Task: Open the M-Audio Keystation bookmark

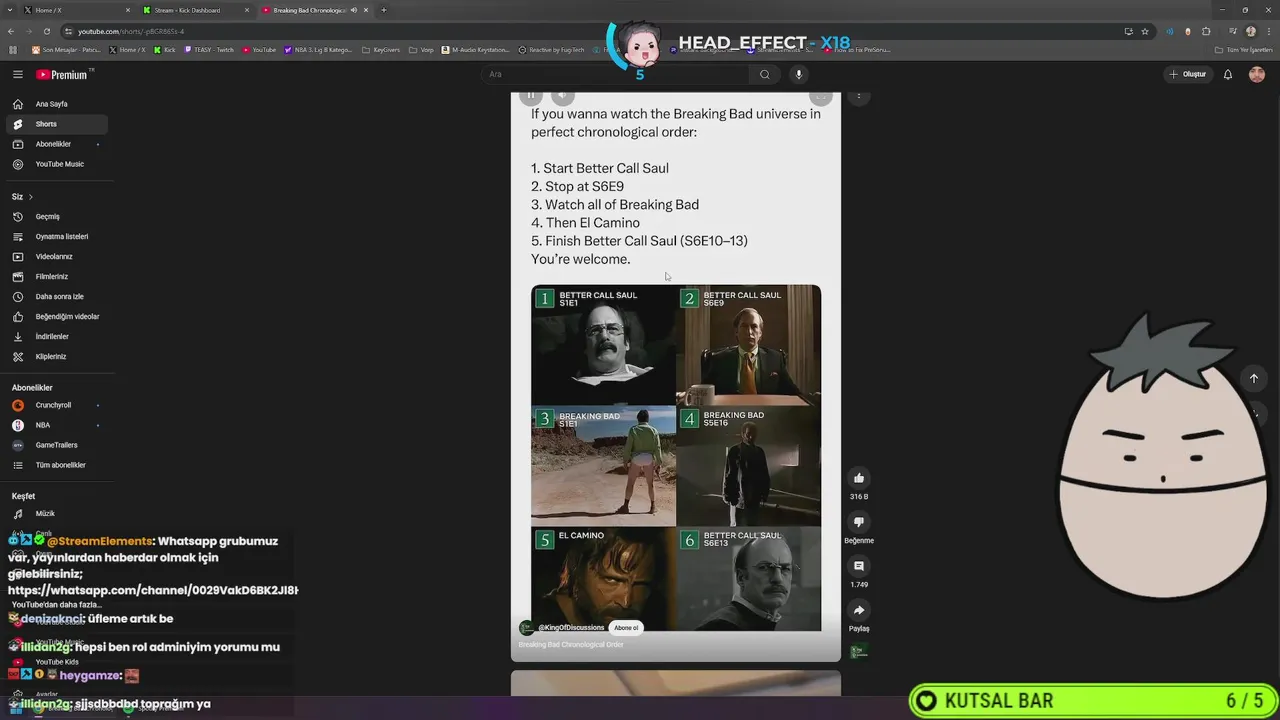Action: pyautogui.click(x=476, y=49)
